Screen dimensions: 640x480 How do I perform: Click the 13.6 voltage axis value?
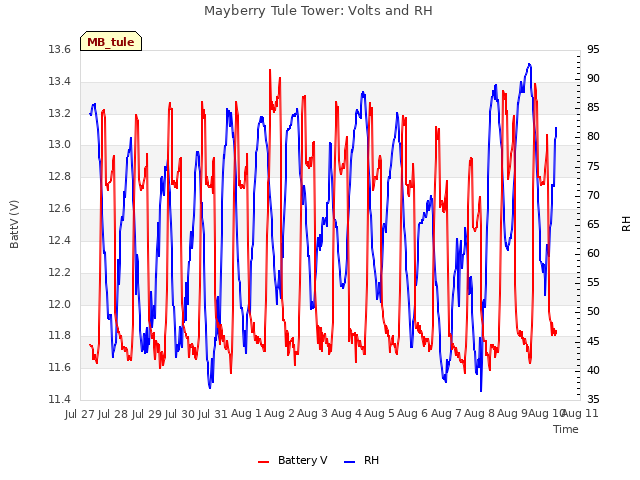click(x=60, y=49)
